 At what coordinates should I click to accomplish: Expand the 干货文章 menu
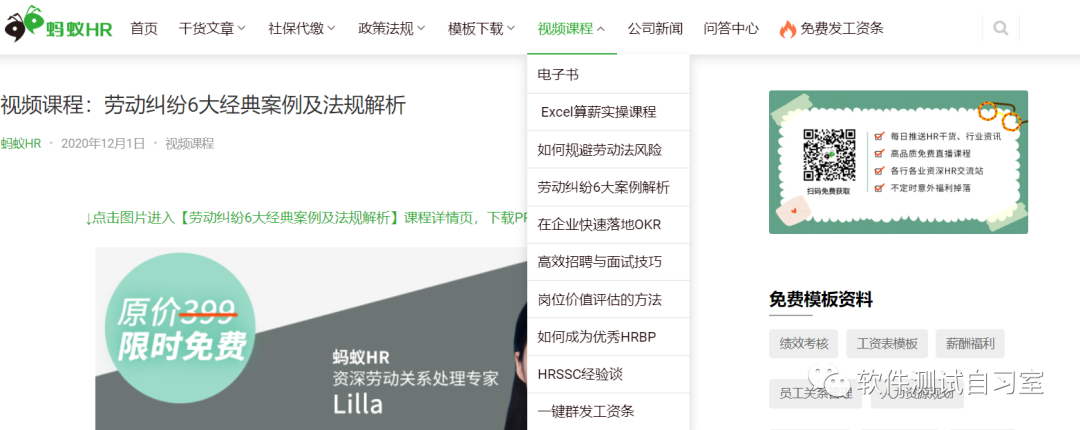[212, 28]
